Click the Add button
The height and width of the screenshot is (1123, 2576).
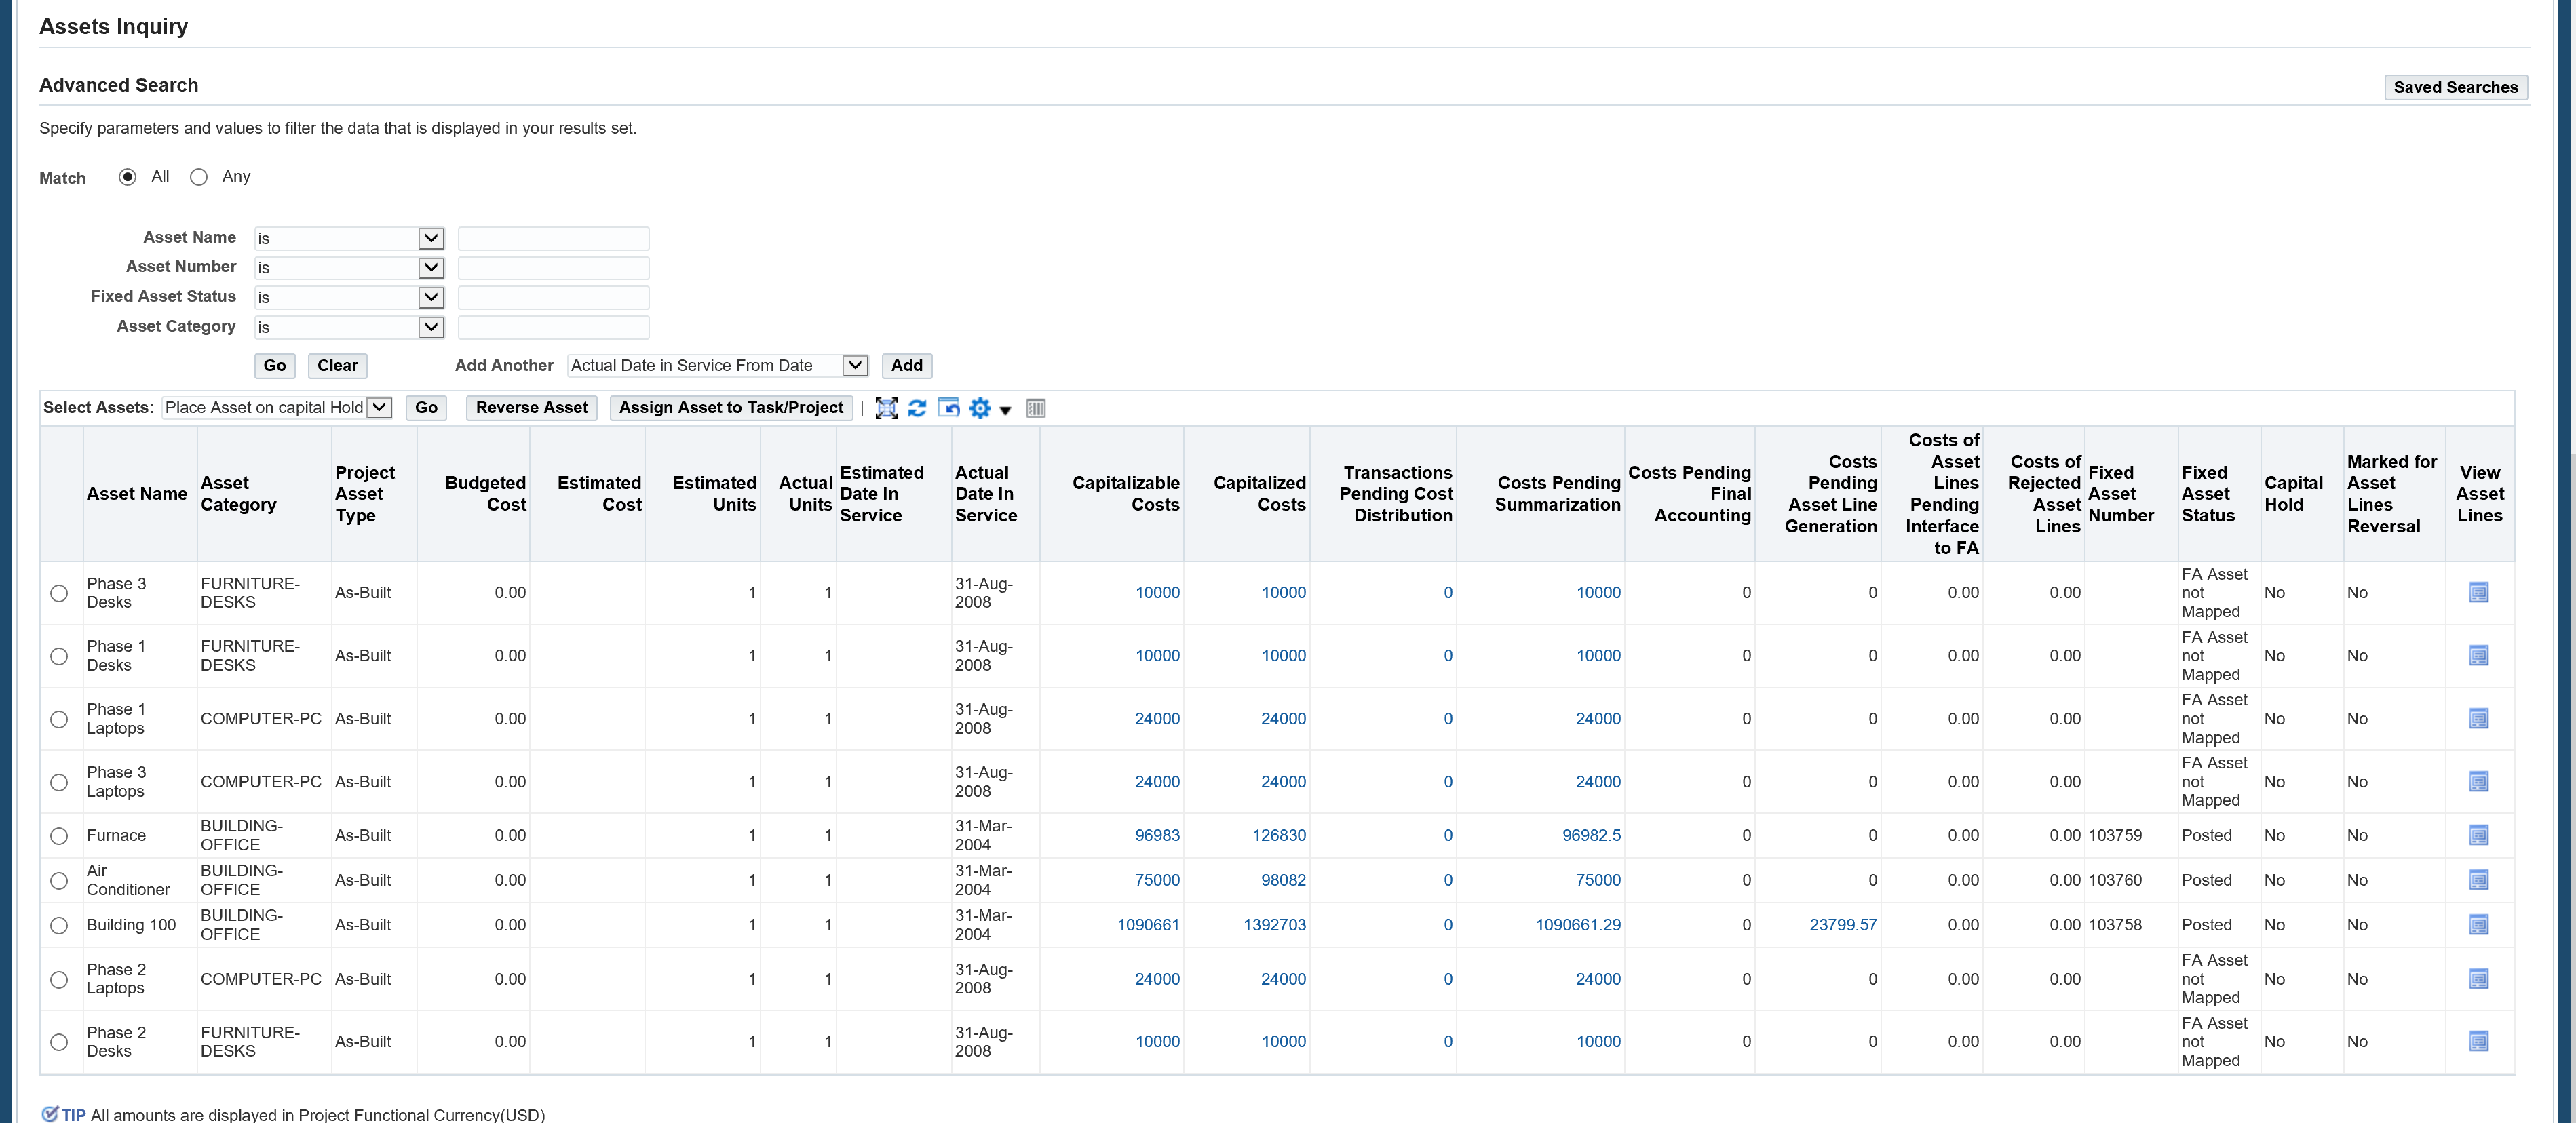click(907, 366)
